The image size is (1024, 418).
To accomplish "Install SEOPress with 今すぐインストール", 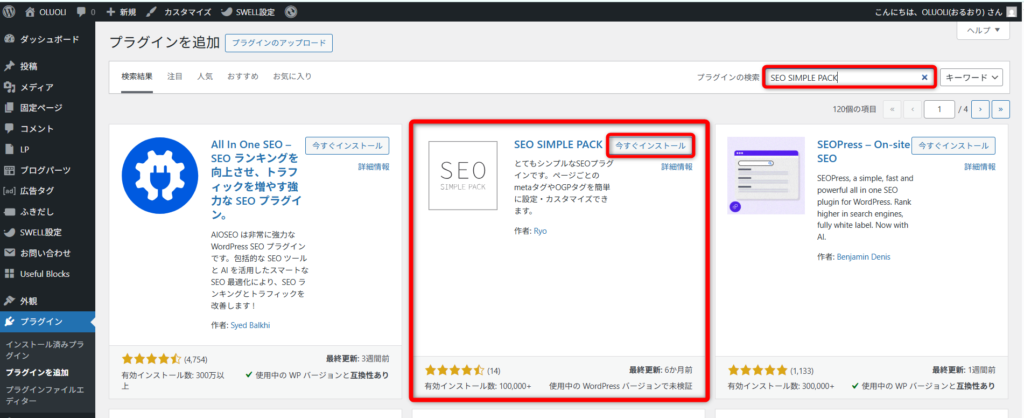I will coord(953,146).
